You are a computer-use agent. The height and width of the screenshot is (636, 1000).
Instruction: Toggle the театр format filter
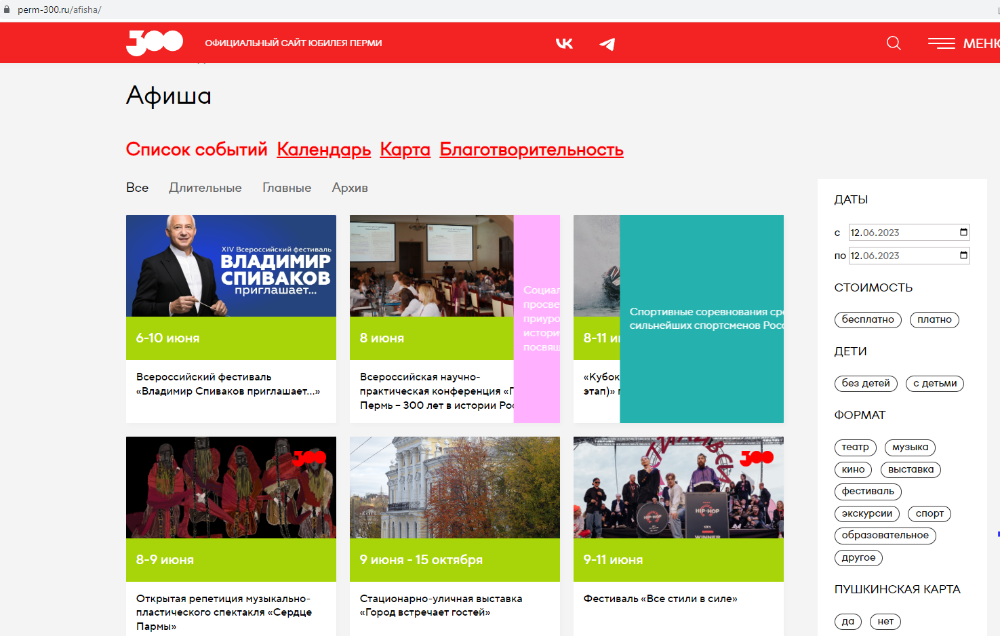[x=855, y=447]
